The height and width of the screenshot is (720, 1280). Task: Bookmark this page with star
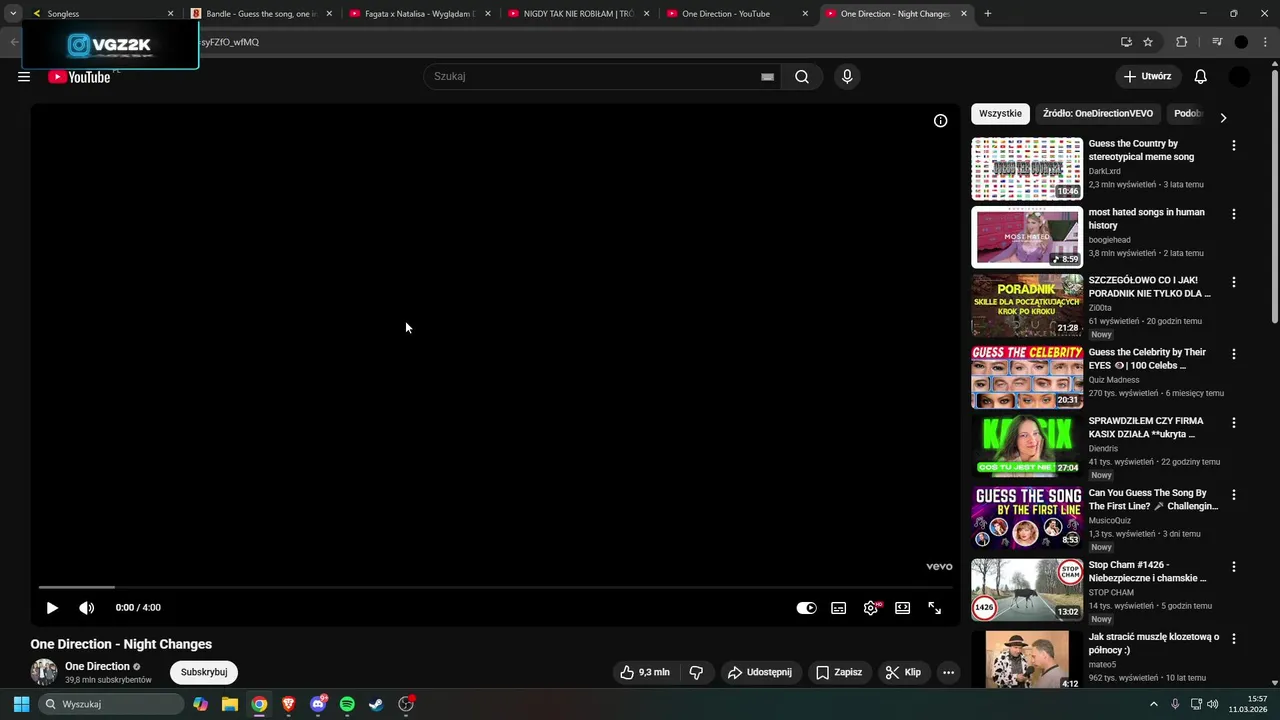(x=1148, y=42)
